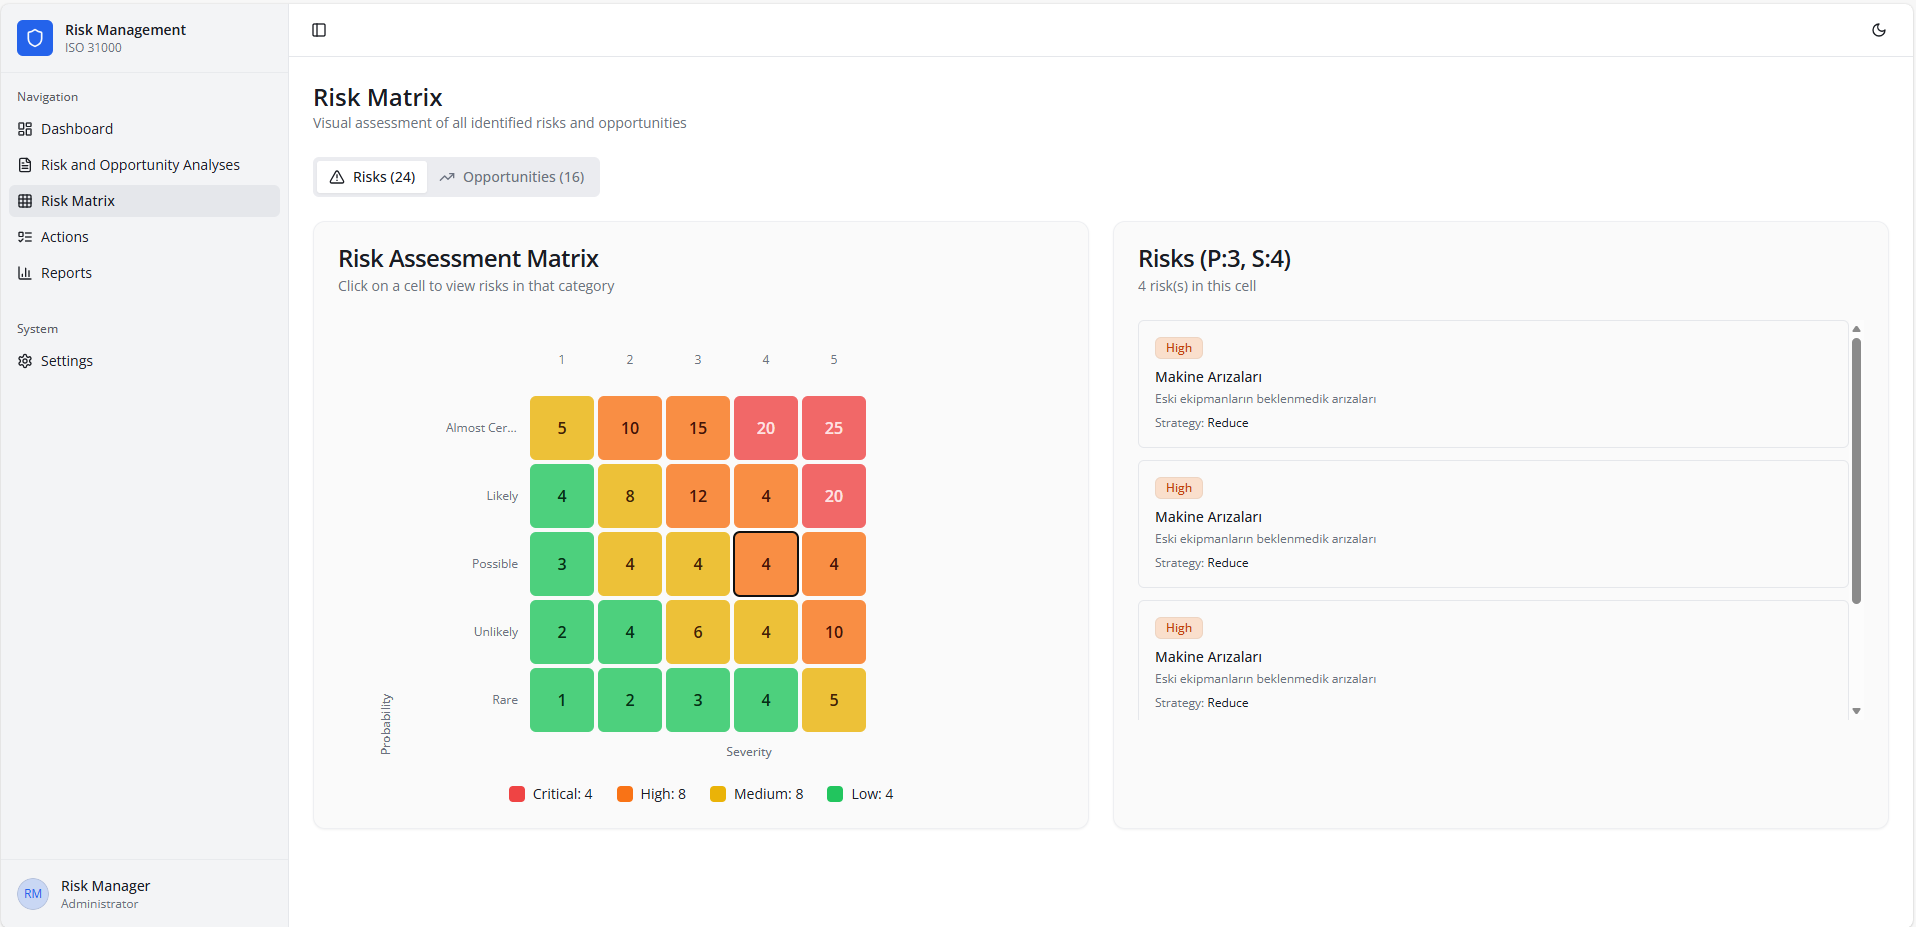Select the red matrix cell showing 25

point(833,427)
